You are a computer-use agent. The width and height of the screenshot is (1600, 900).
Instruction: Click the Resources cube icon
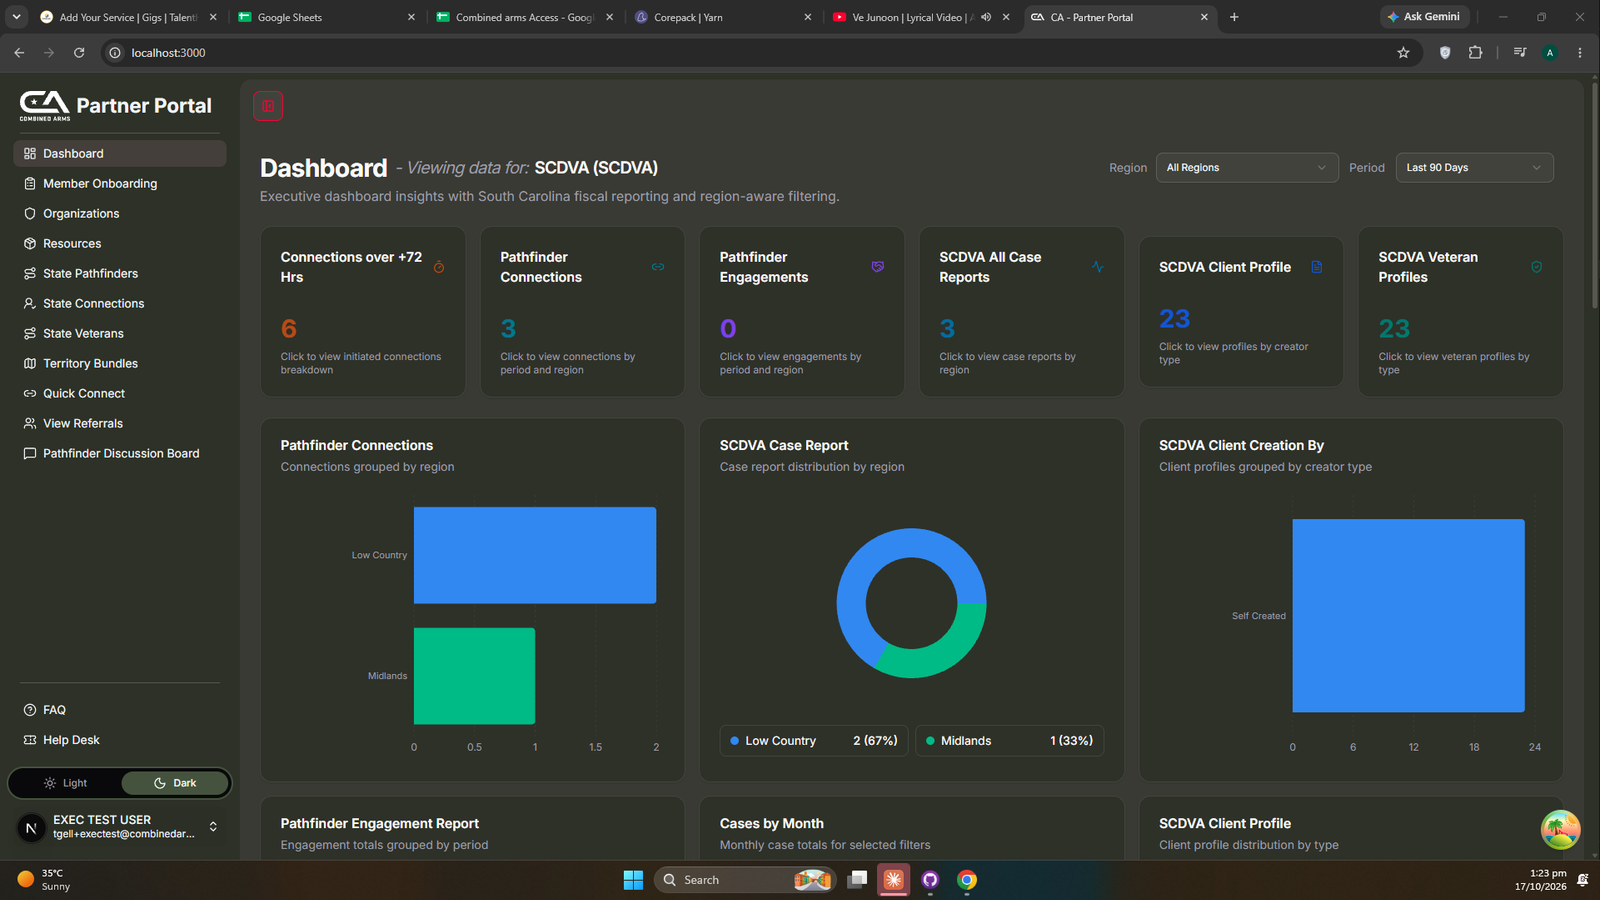(x=30, y=244)
